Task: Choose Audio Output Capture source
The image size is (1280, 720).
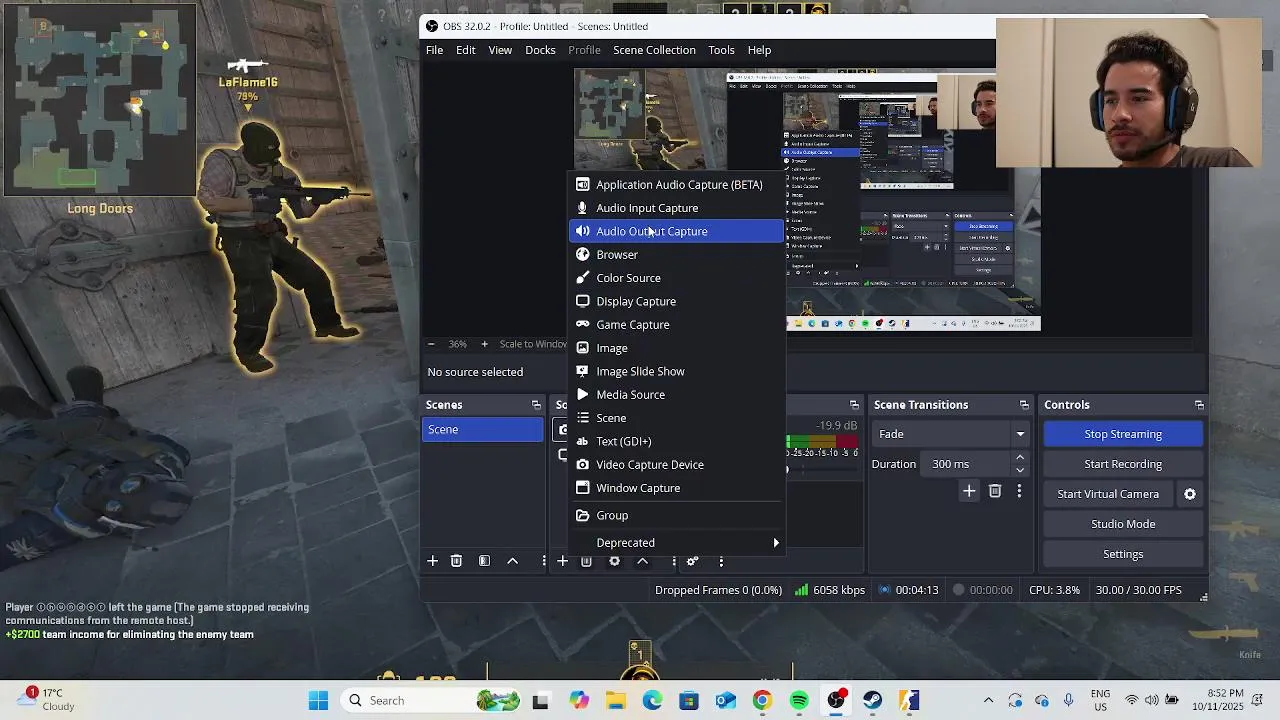Action: pos(677,231)
